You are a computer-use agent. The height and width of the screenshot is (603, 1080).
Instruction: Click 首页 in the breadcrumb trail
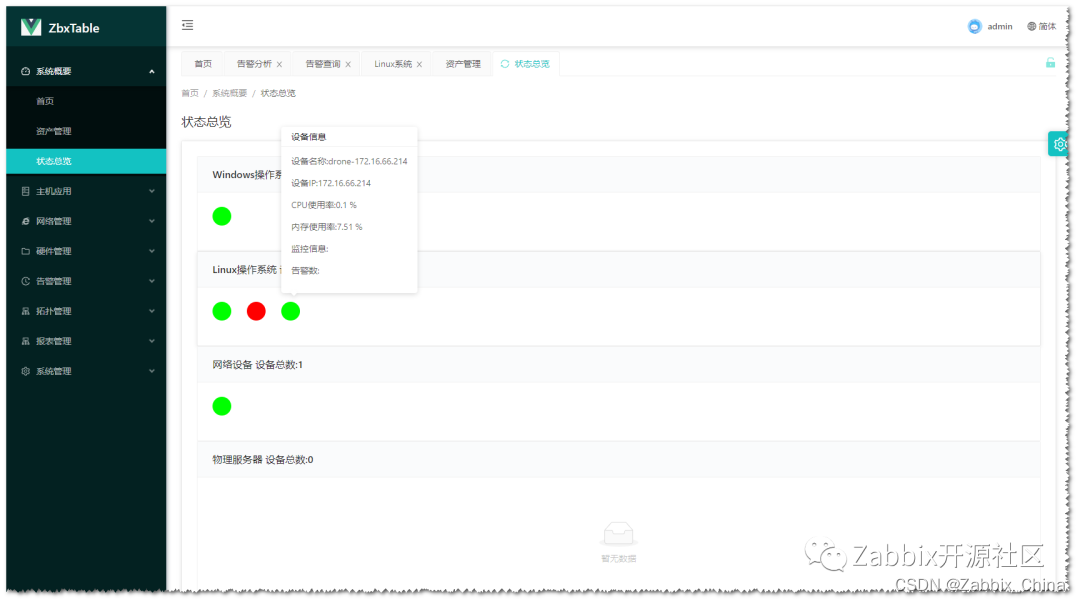(x=189, y=92)
